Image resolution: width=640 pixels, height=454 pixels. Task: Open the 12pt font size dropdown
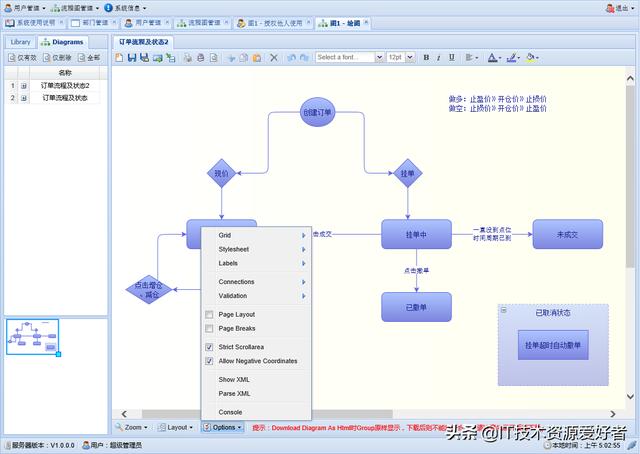(410, 58)
